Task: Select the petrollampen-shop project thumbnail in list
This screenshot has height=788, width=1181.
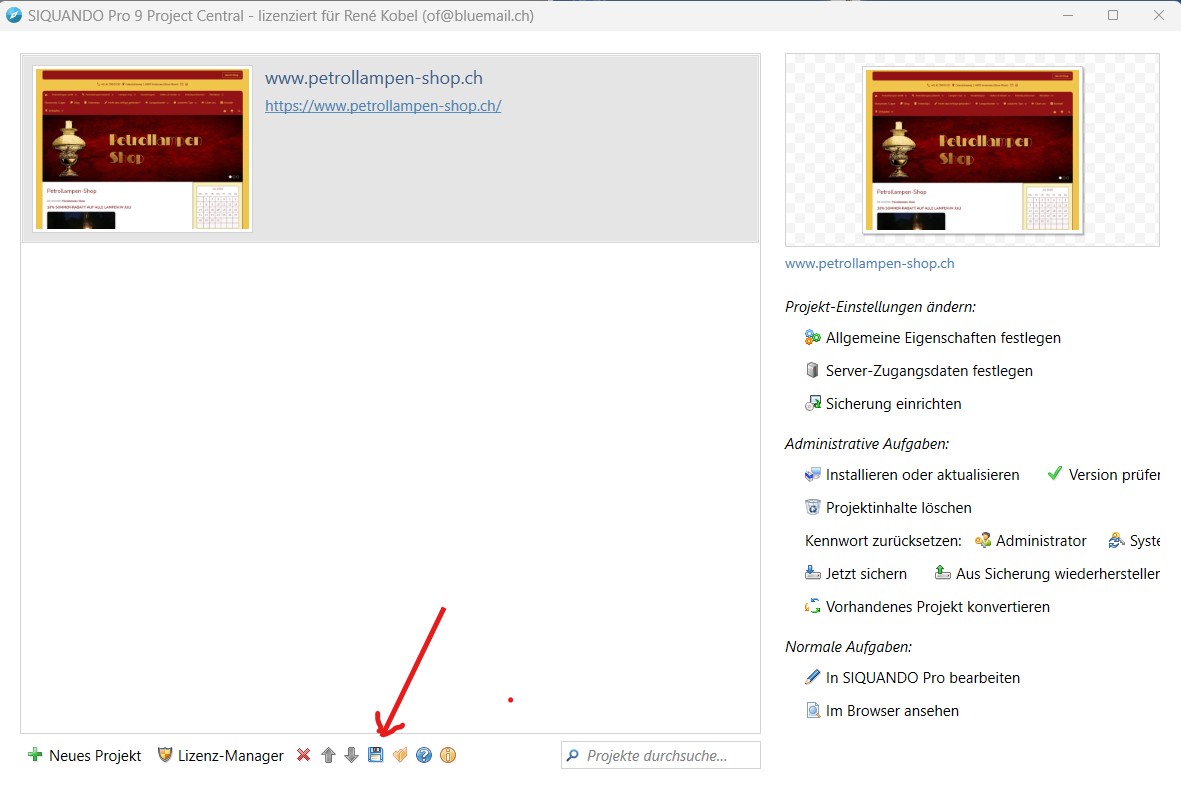Action: [x=142, y=148]
